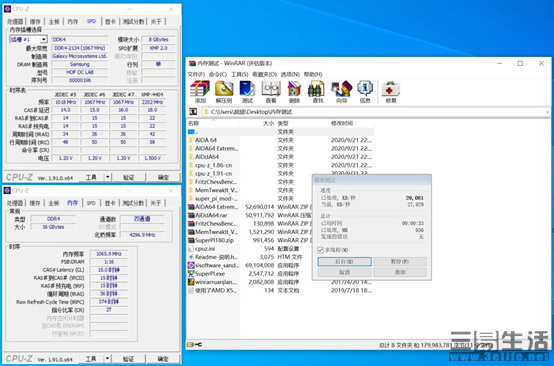
Task: Open 工具 dropdown arrow in SPD CPU-Z window
Action: [x=108, y=177]
